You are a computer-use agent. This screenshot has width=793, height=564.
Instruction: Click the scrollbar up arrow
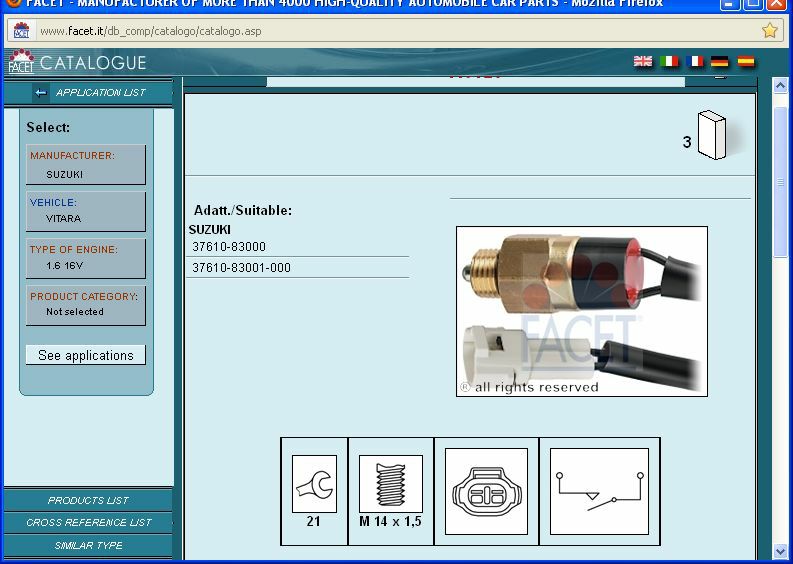point(780,85)
